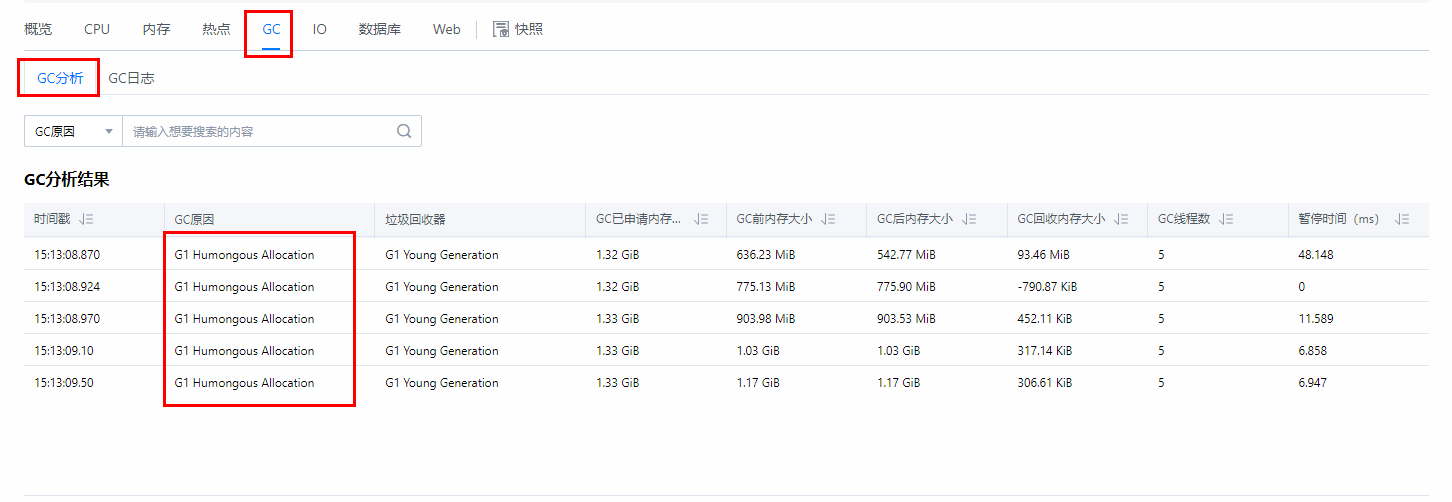The image size is (1452, 502).
Task: Open the 热点 tab
Action: 216,29
